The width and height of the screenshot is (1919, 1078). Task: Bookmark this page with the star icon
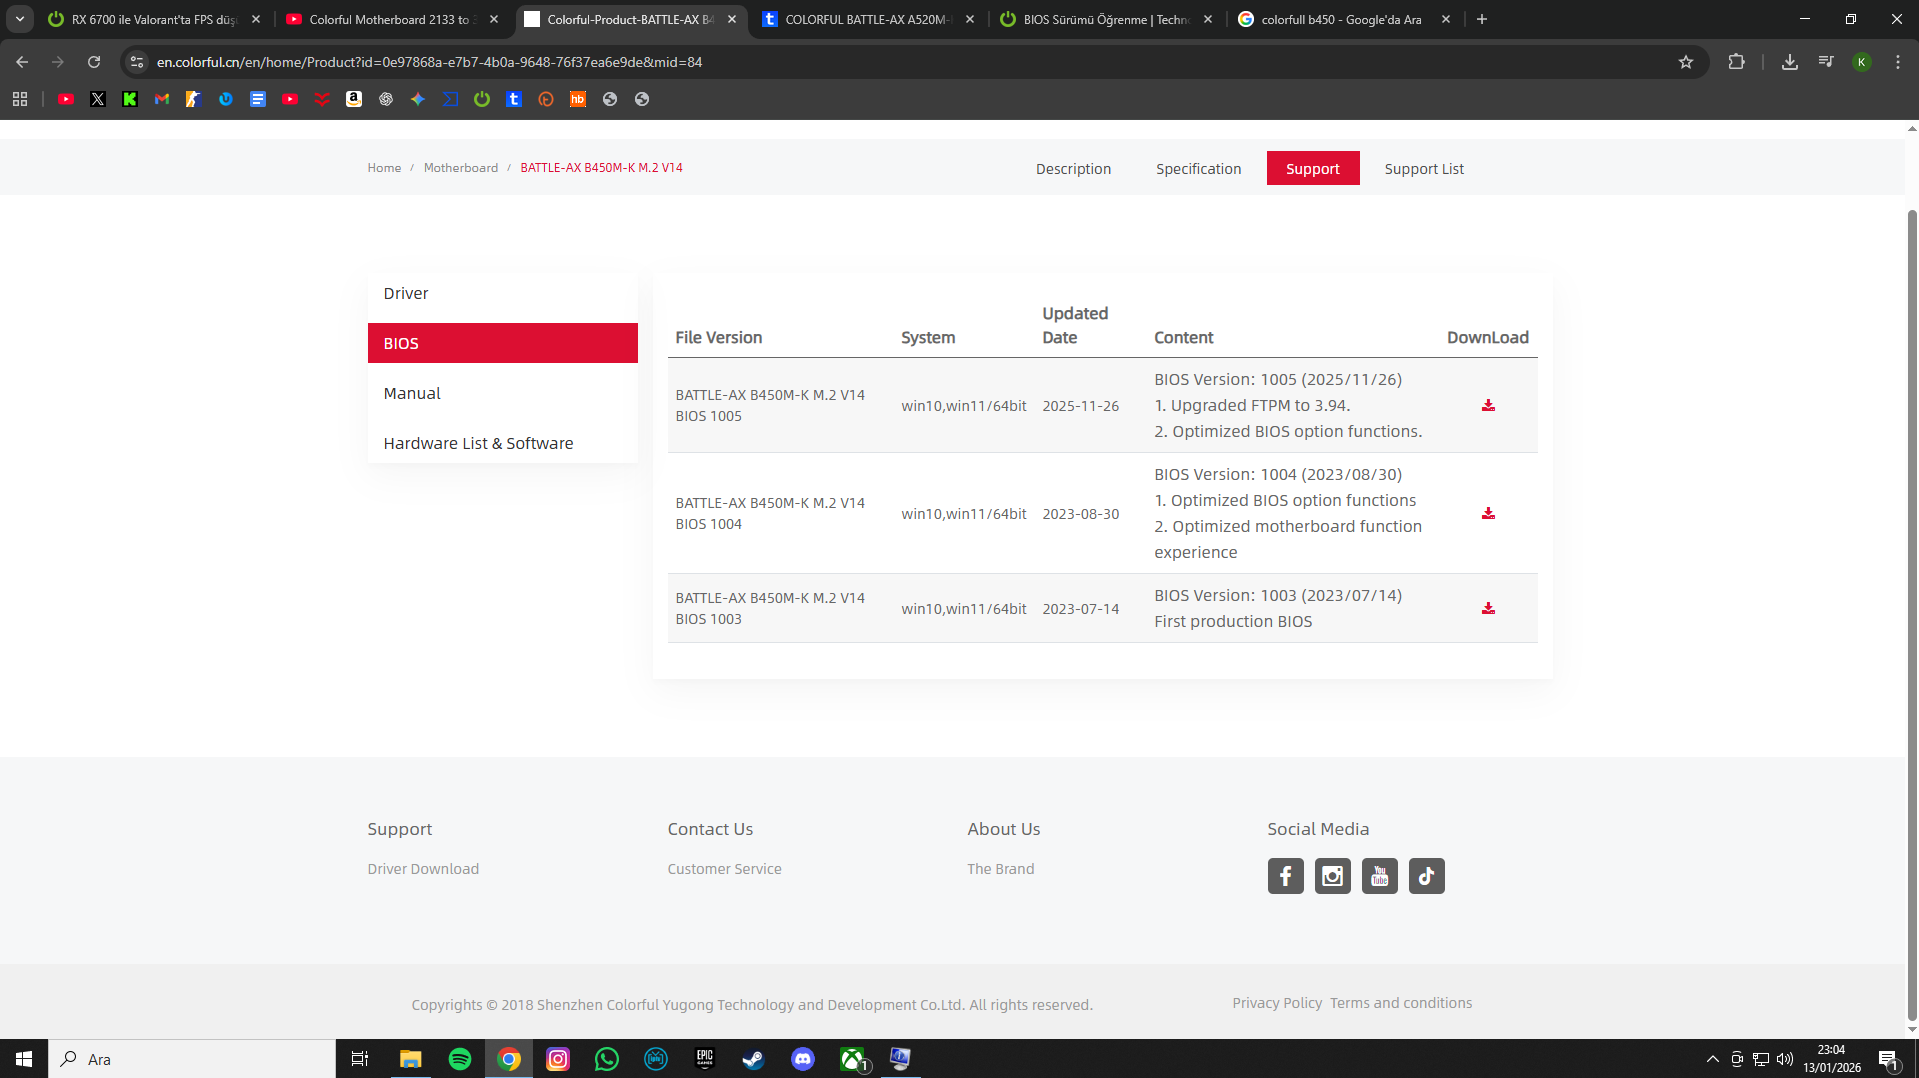coord(1686,62)
